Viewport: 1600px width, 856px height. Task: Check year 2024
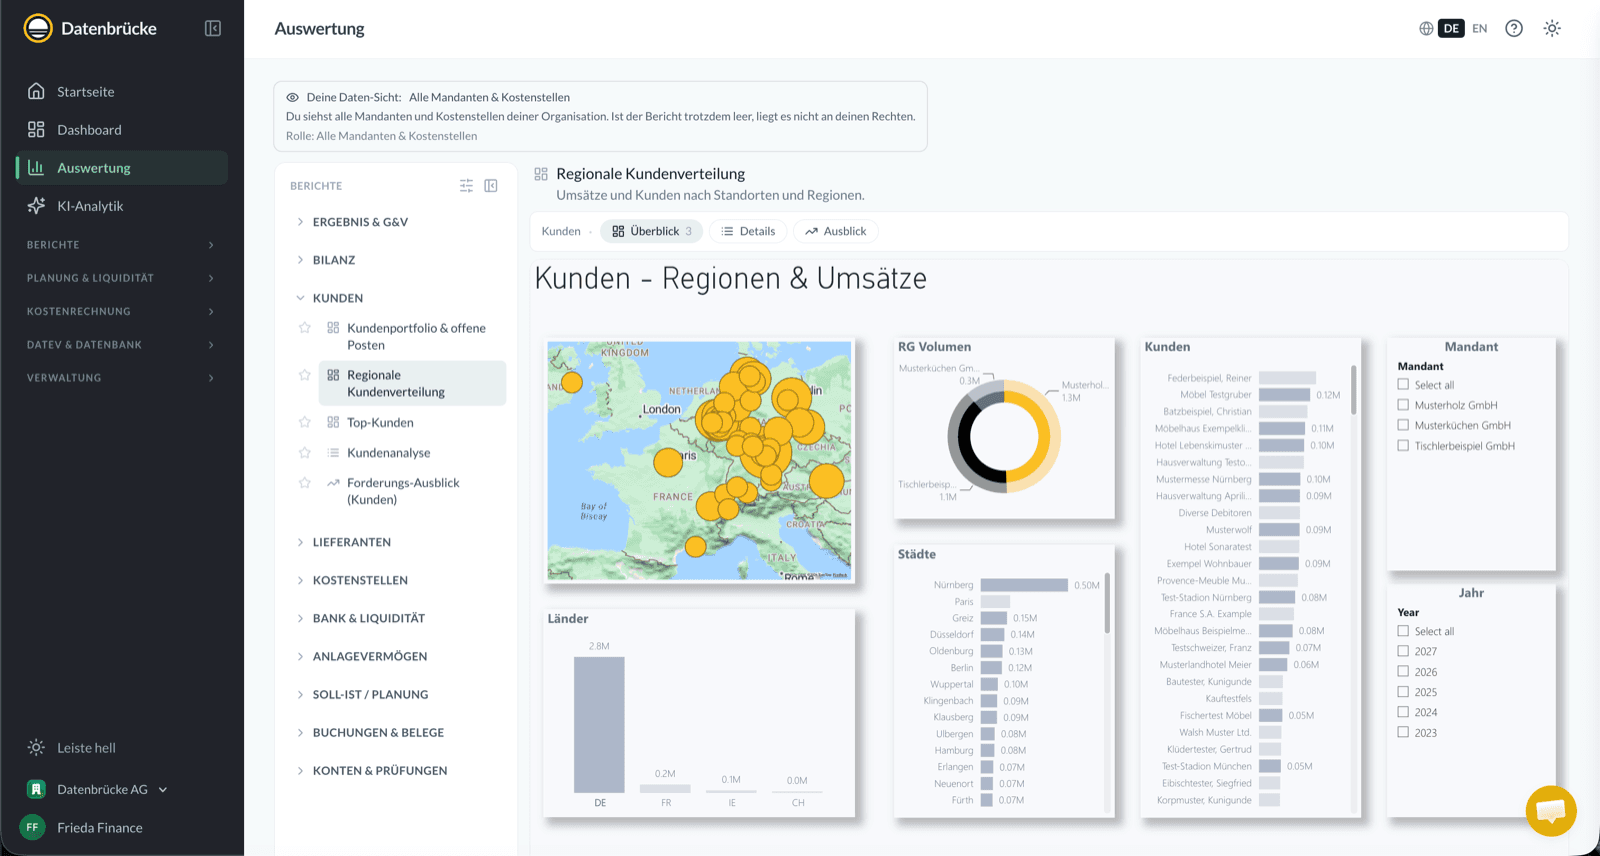pyautogui.click(x=1403, y=712)
